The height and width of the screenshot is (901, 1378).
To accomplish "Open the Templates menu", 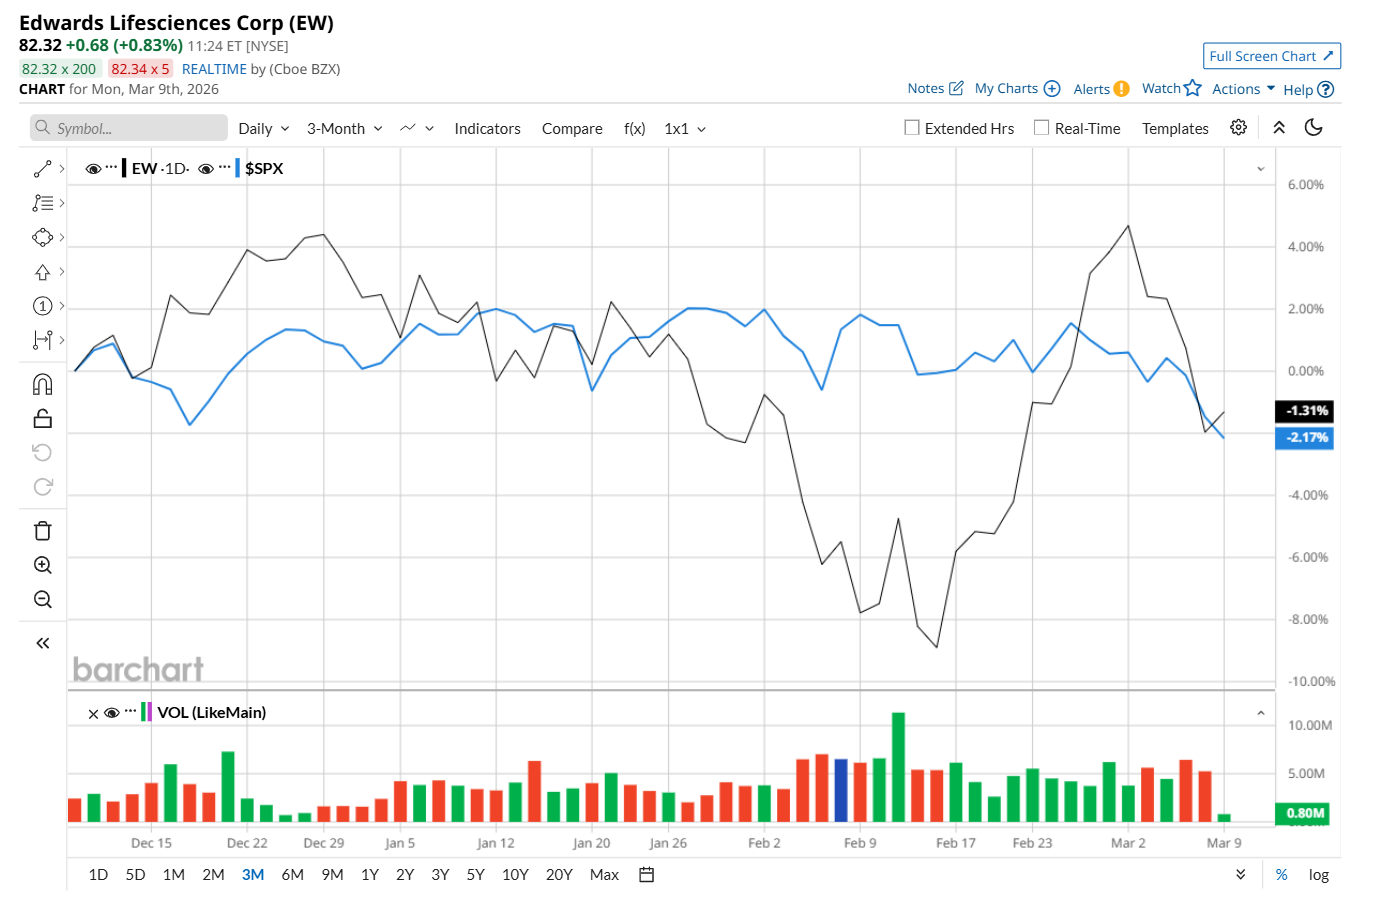I will [1175, 129].
